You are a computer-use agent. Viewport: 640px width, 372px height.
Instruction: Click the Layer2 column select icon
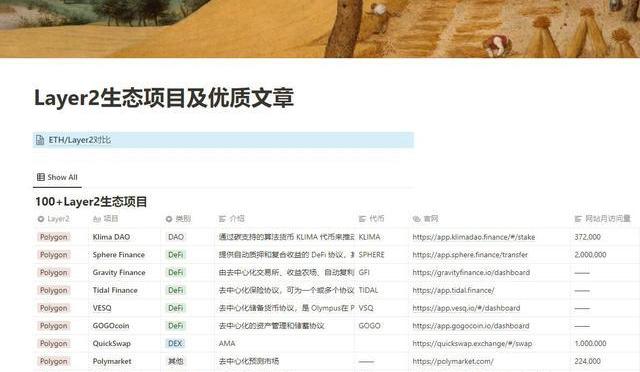pos(41,219)
